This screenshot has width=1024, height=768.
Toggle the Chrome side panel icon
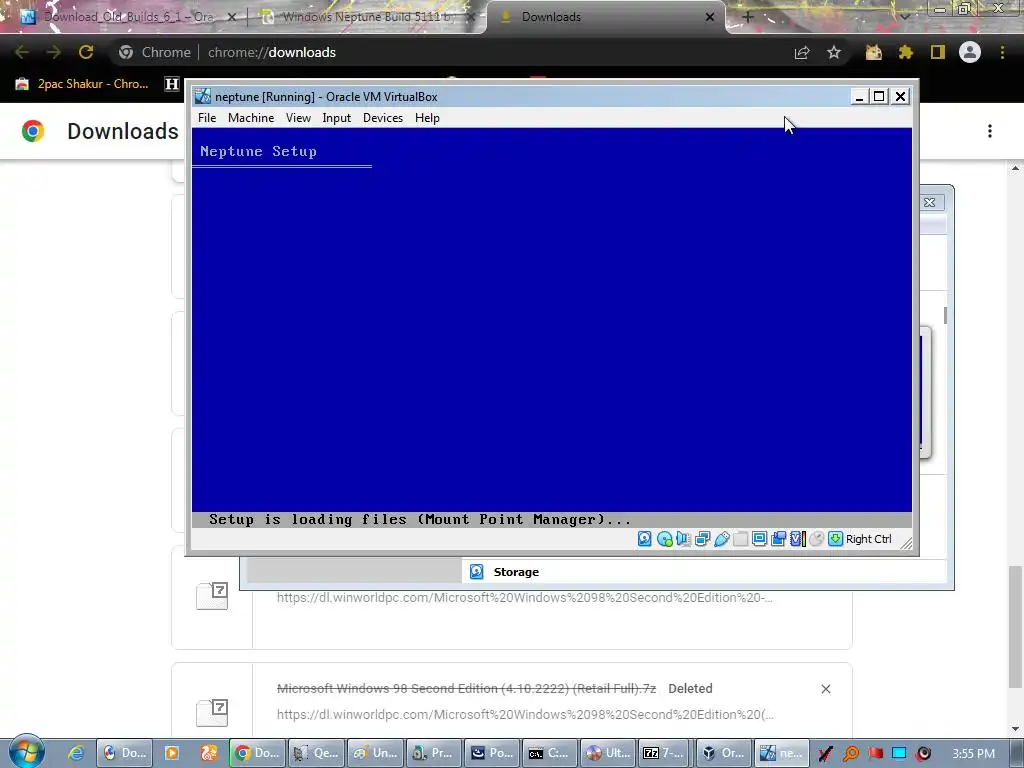[x=937, y=52]
